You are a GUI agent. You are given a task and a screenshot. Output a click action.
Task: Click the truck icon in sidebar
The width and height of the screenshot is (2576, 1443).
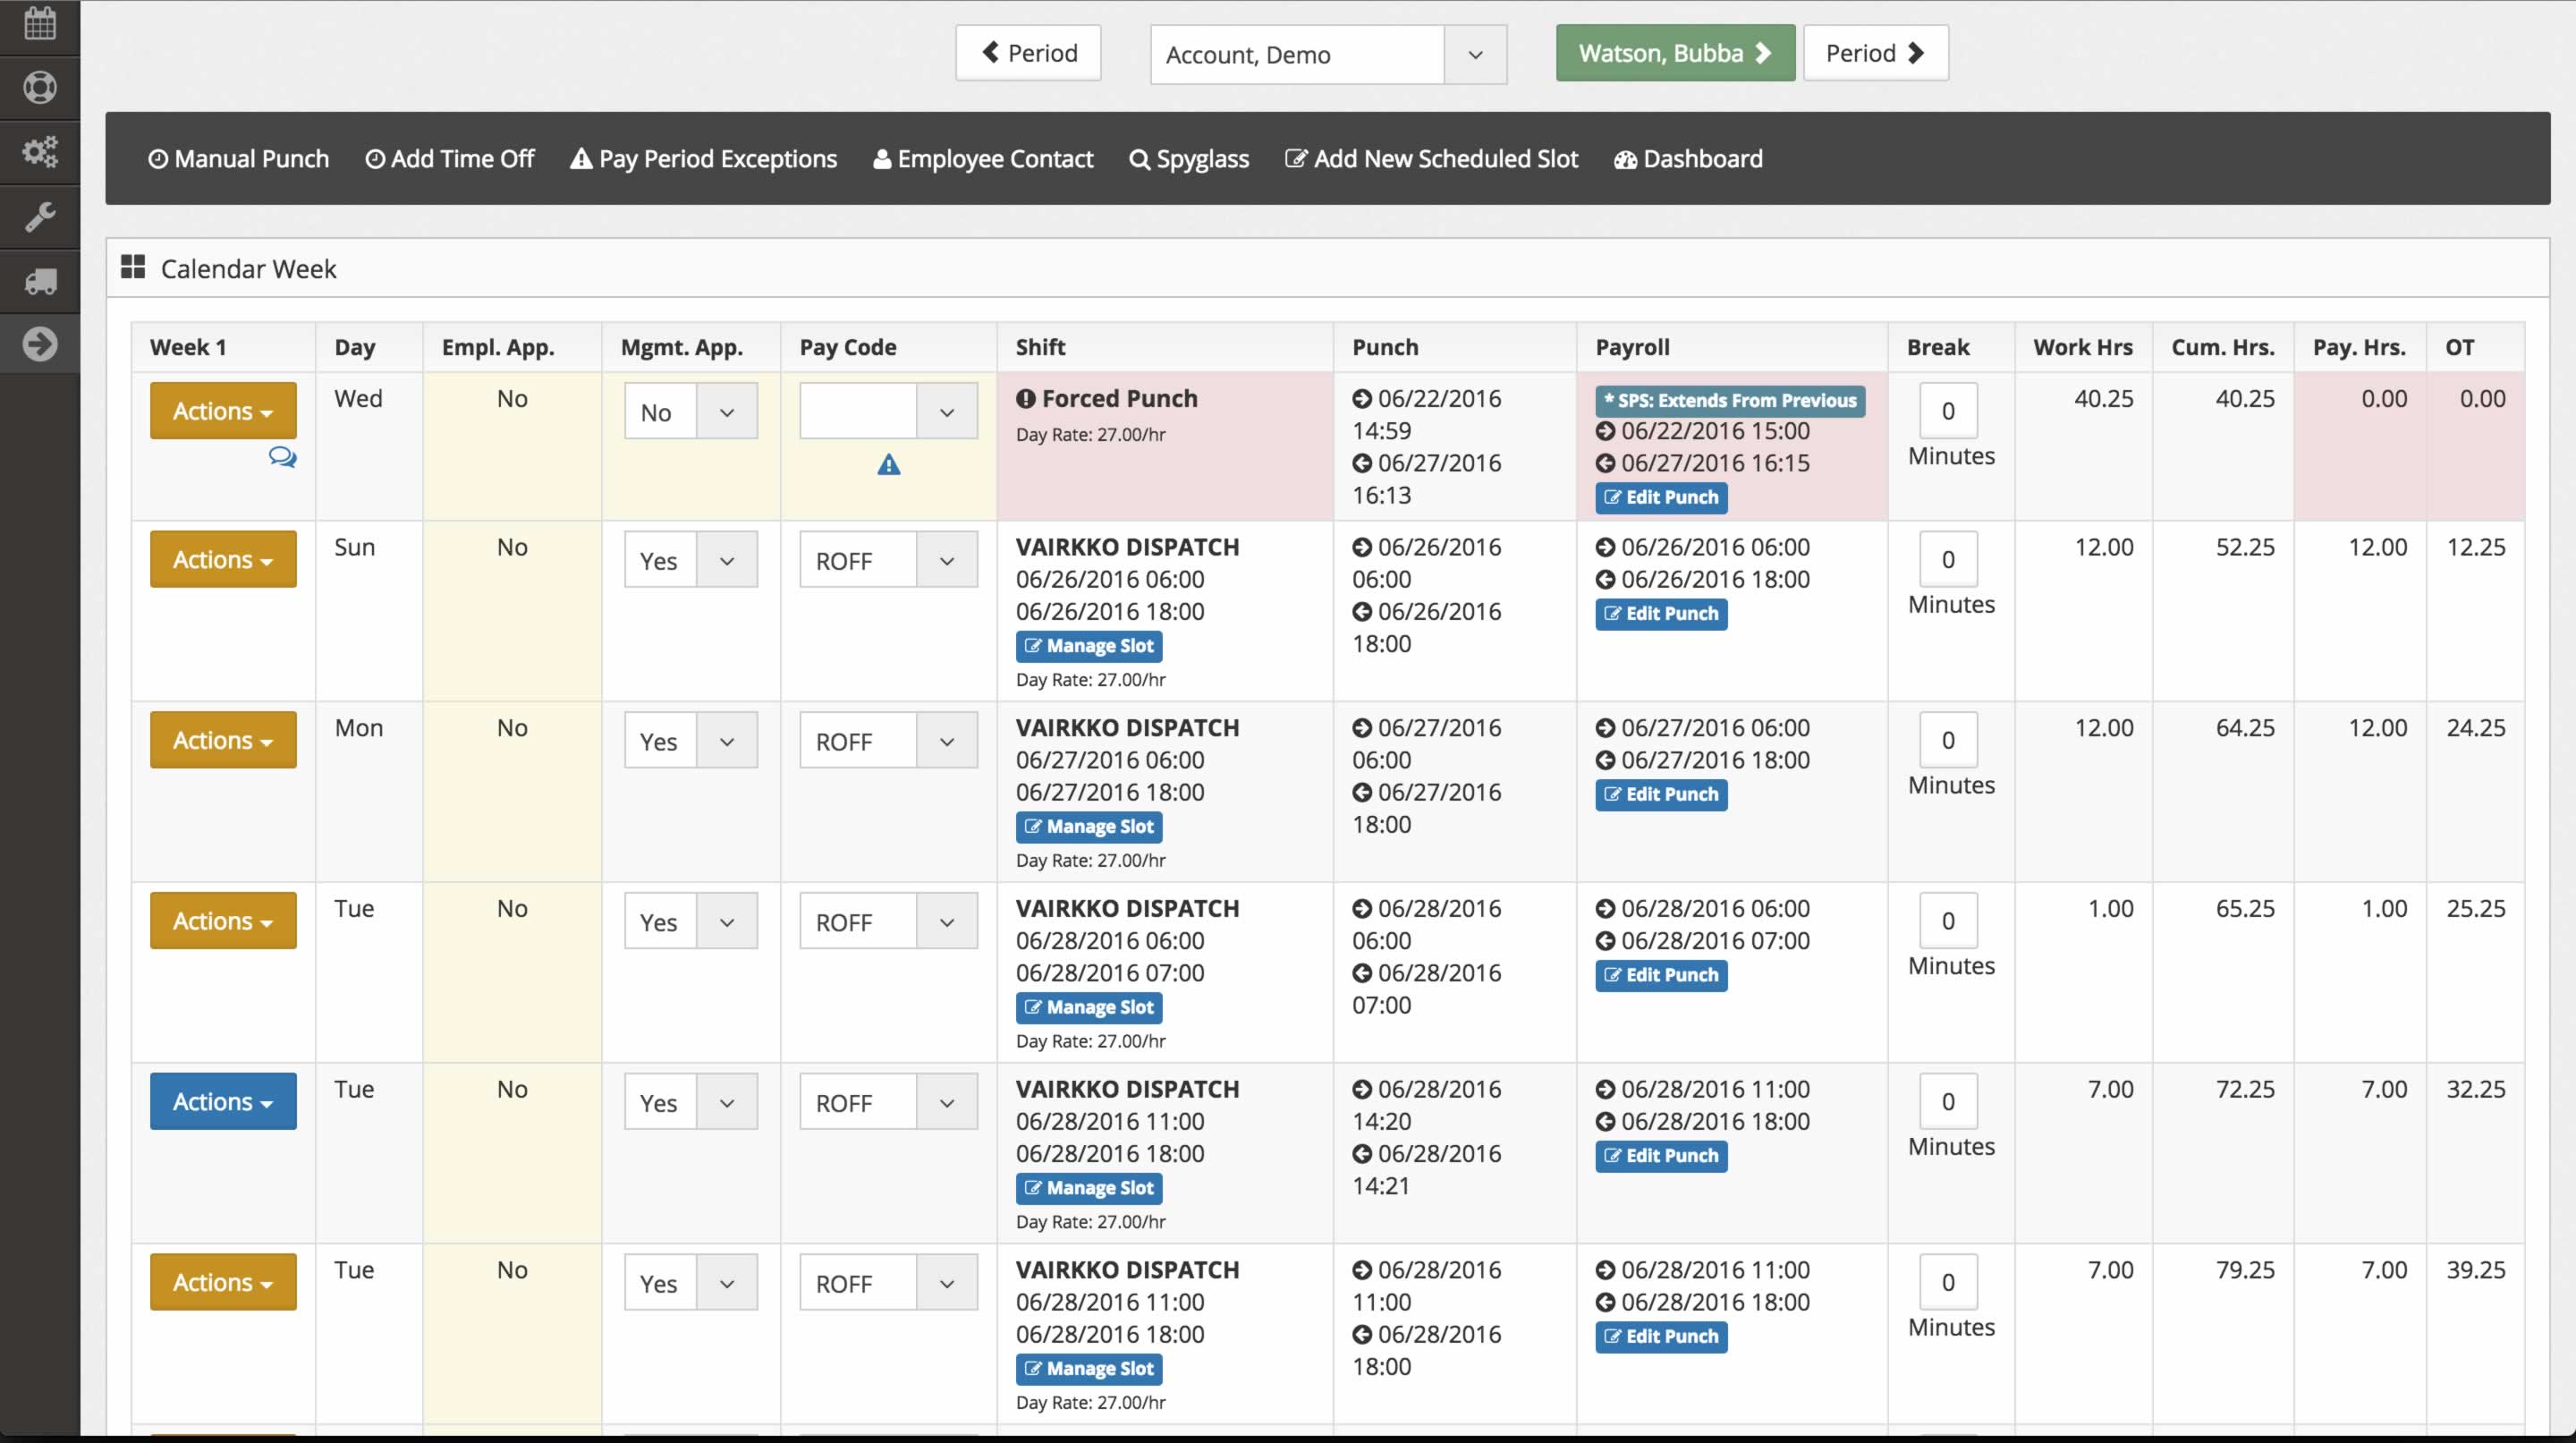point(39,281)
